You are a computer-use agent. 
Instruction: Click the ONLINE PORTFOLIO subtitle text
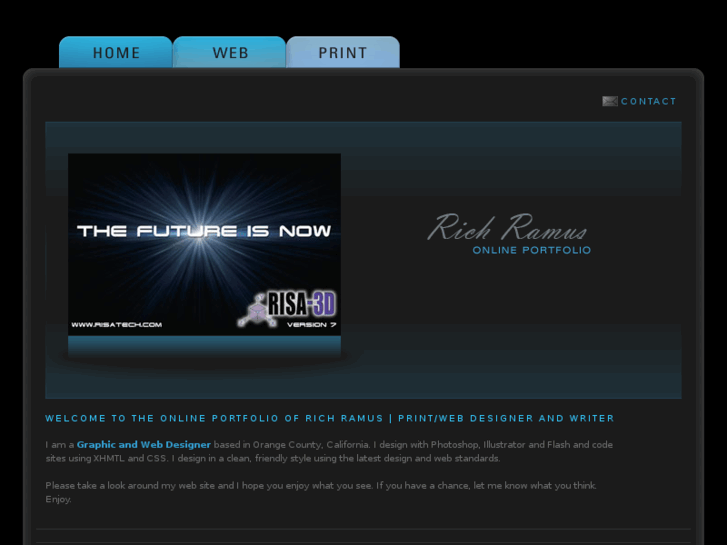[531, 250]
